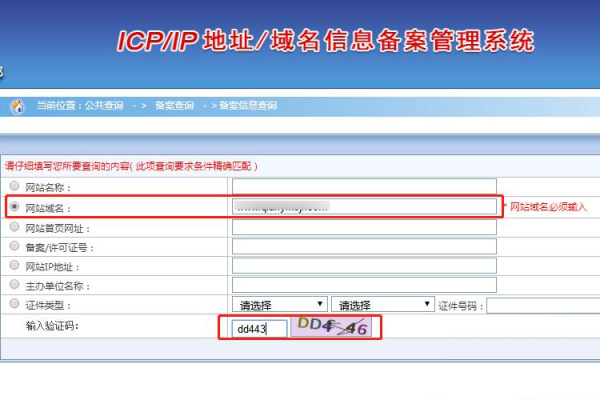Choose the 网站首页网址 radio option

click(14, 227)
